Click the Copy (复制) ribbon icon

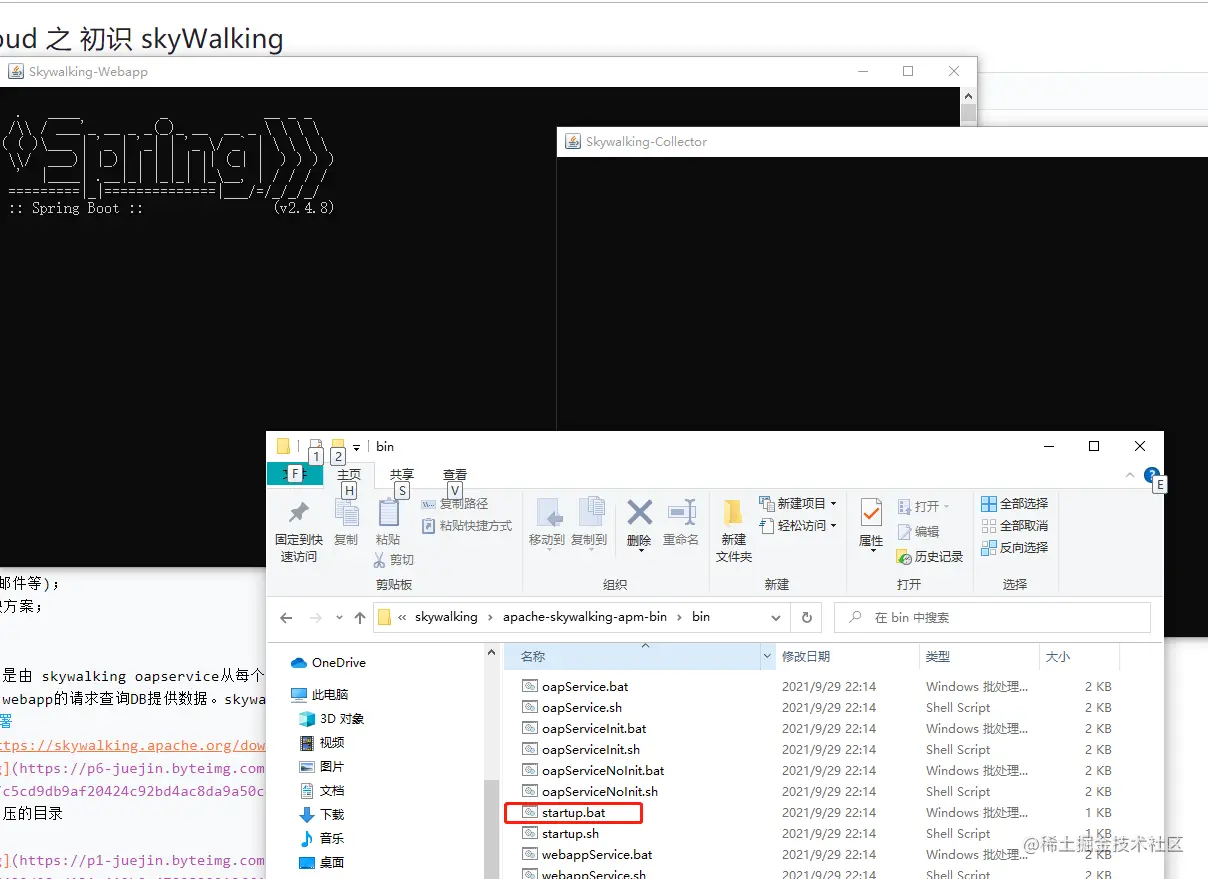point(346,513)
